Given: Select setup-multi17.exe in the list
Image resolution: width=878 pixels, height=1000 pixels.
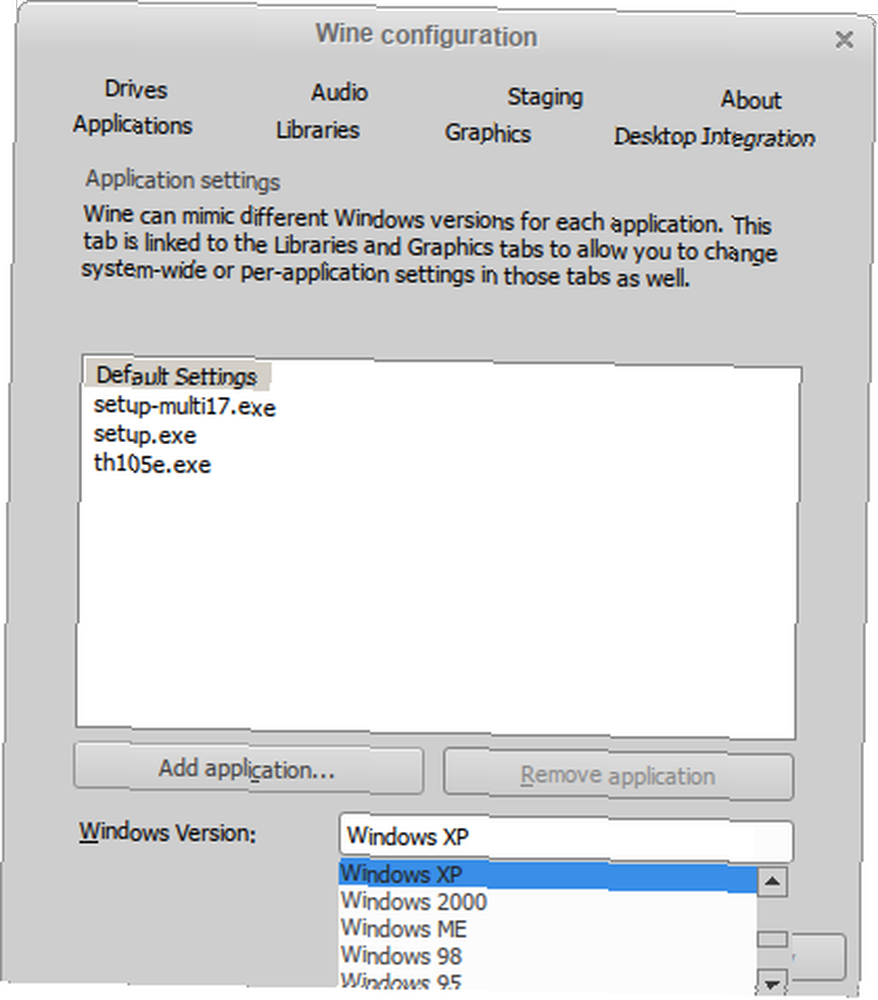Looking at the screenshot, I should 185,406.
